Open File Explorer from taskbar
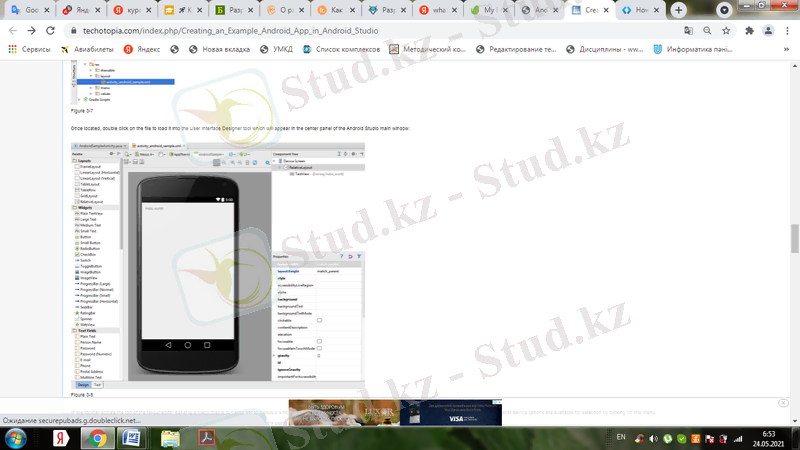Screen dimensions: 800x450 (170, 439)
